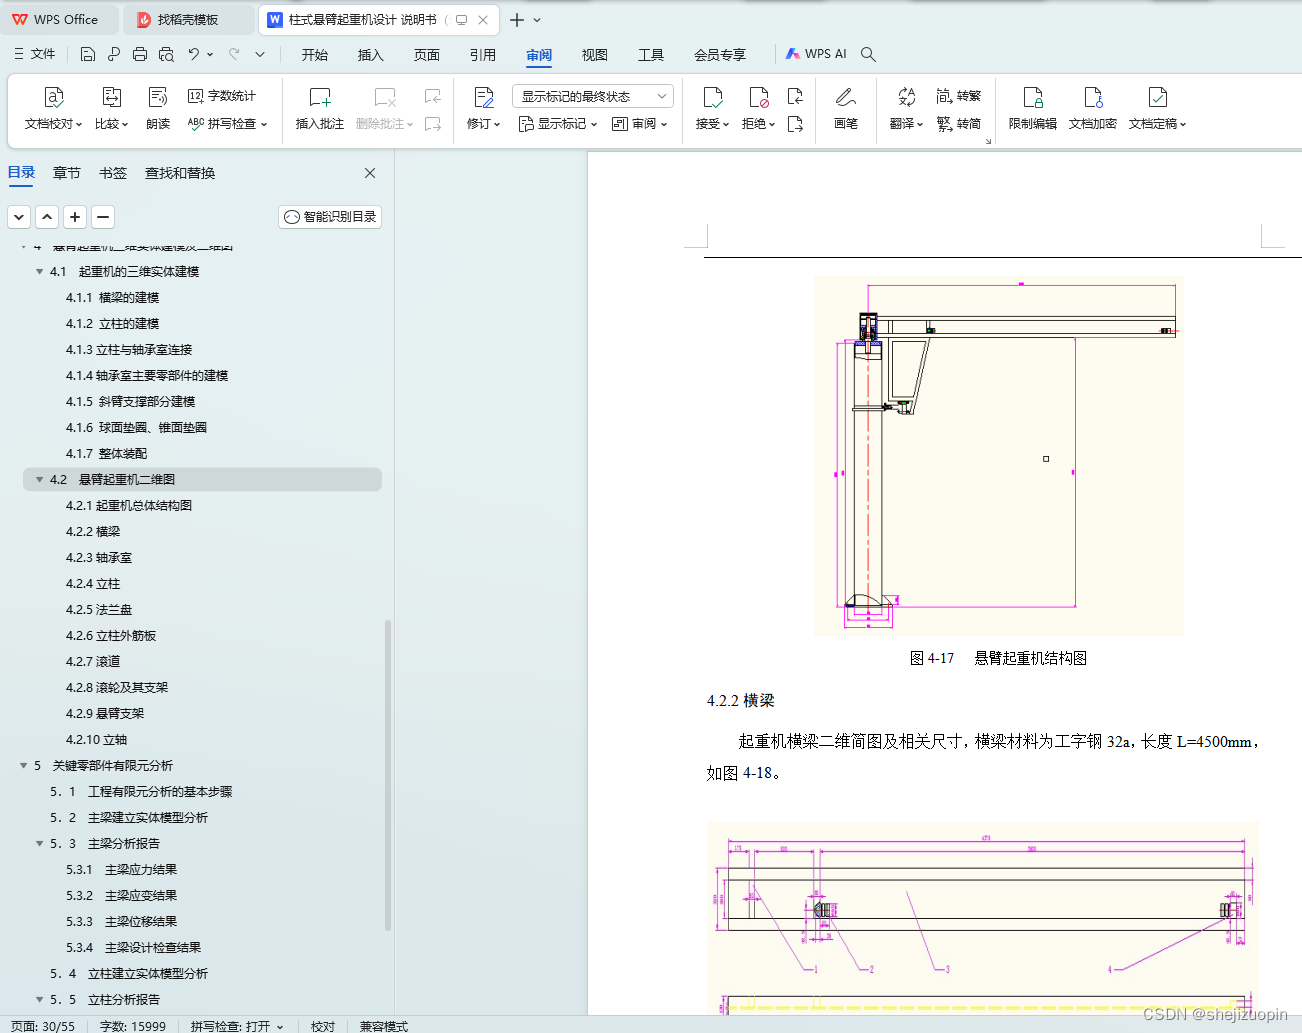Click the plus promote button in outline

pyautogui.click(x=75, y=217)
